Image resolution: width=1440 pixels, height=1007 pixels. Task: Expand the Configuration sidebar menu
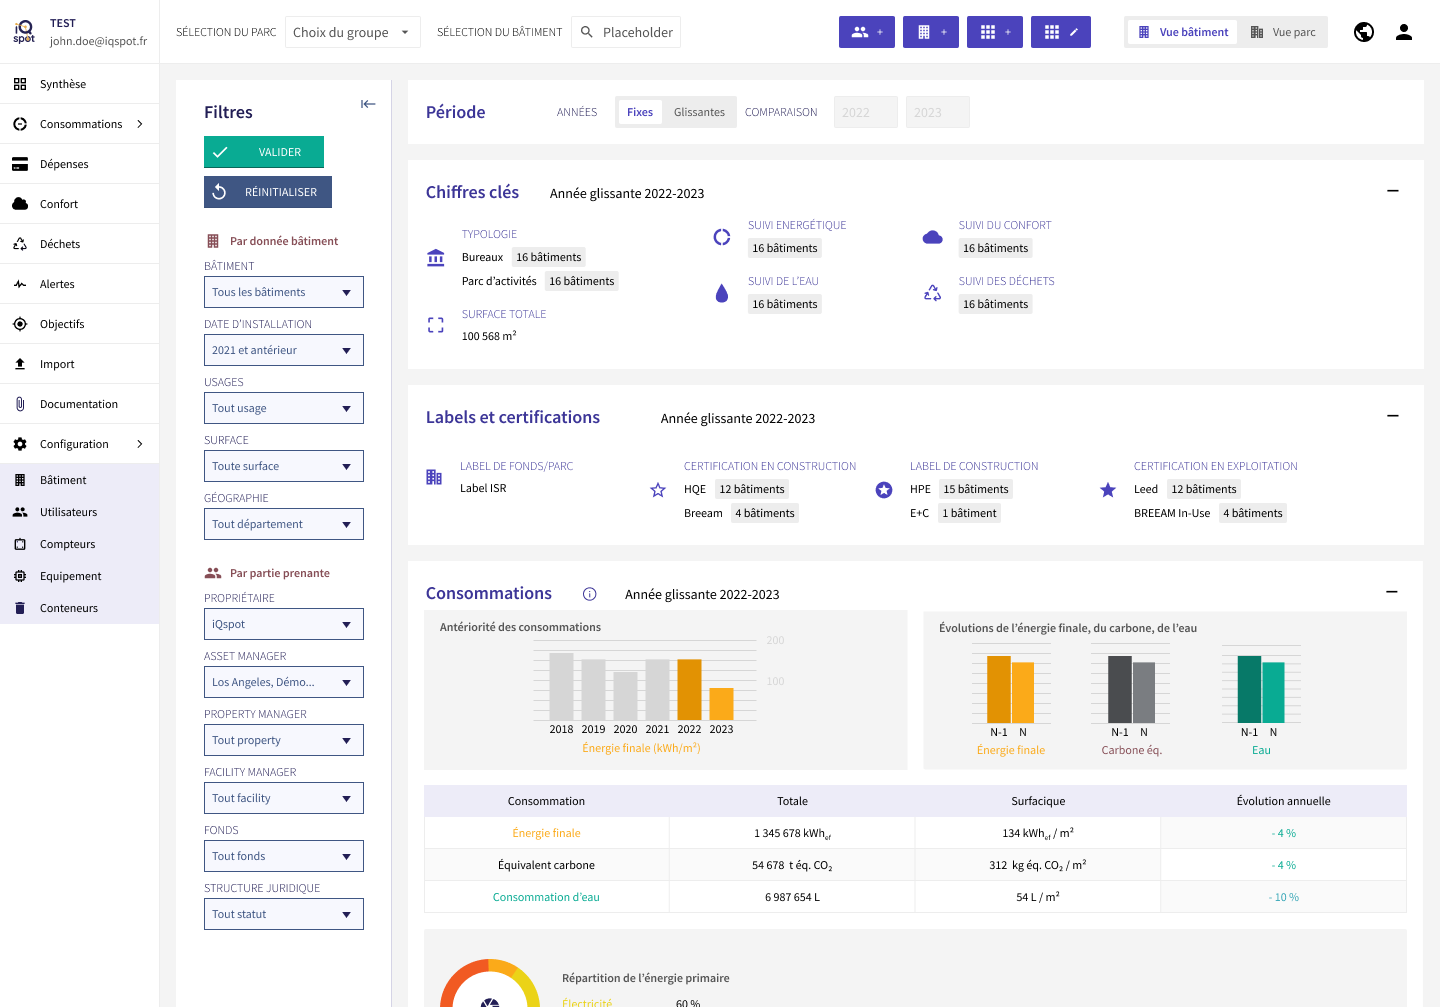[x=140, y=444]
